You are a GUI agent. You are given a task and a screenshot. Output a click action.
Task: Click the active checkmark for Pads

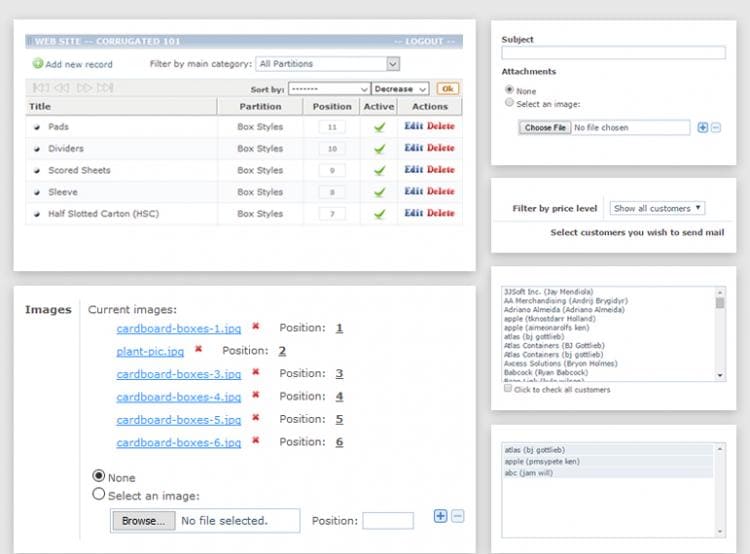pos(379,127)
